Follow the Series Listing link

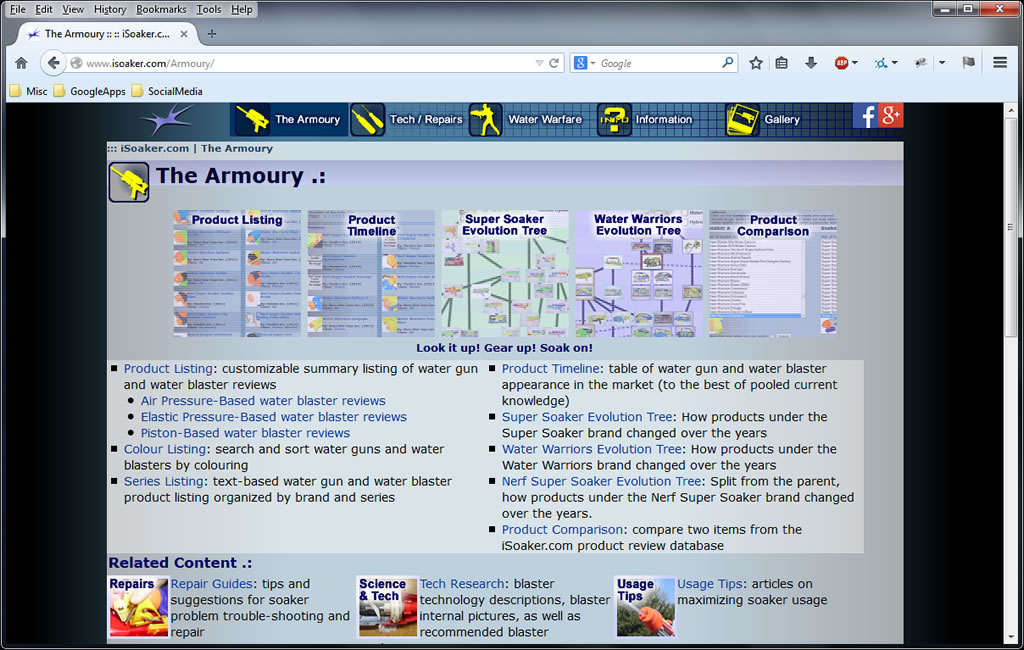pyautogui.click(x=163, y=481)
